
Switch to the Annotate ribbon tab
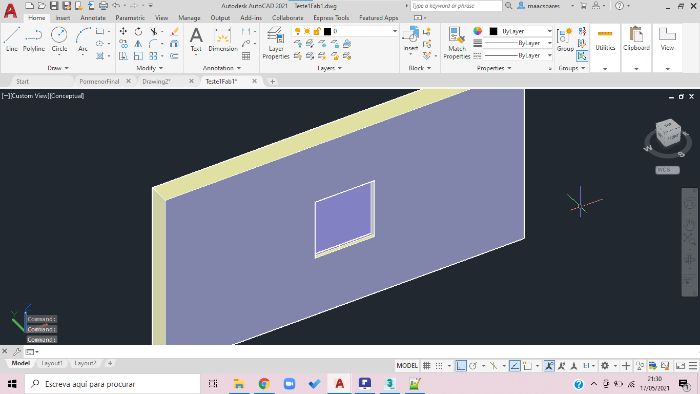pyautogui.click(x=93, y=18)
